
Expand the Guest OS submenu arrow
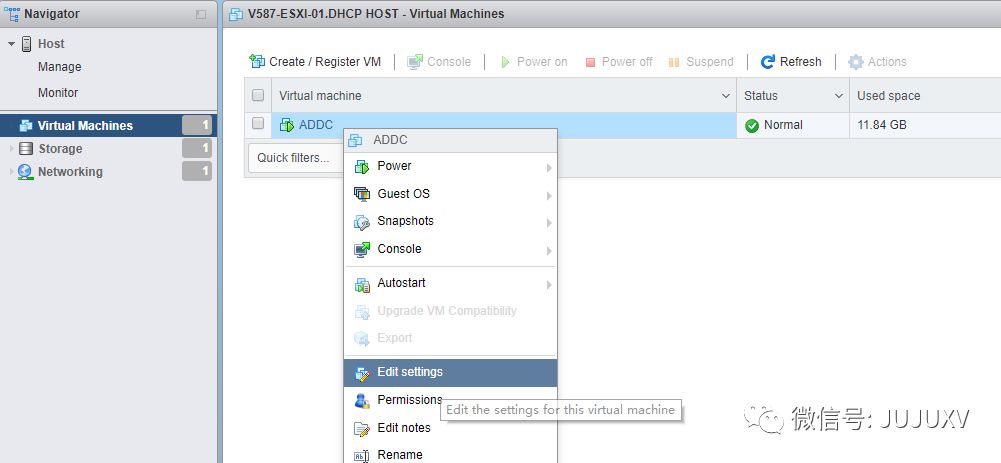coord(548,195)
